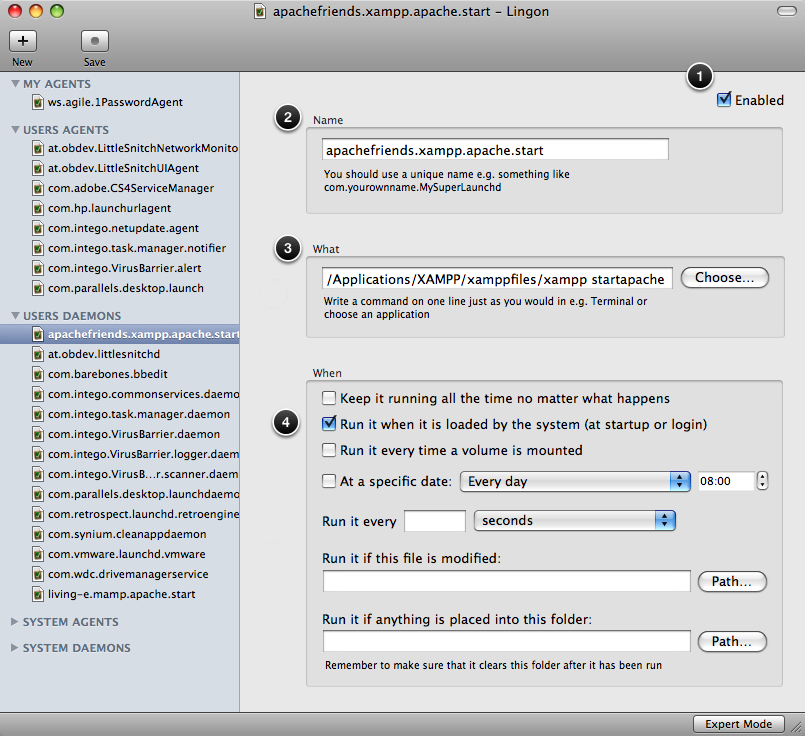Image resolution: width=805 pixels, height=736 pixels.
Task: Collapse the MY AGENTS section
Action: pos(15,84)
